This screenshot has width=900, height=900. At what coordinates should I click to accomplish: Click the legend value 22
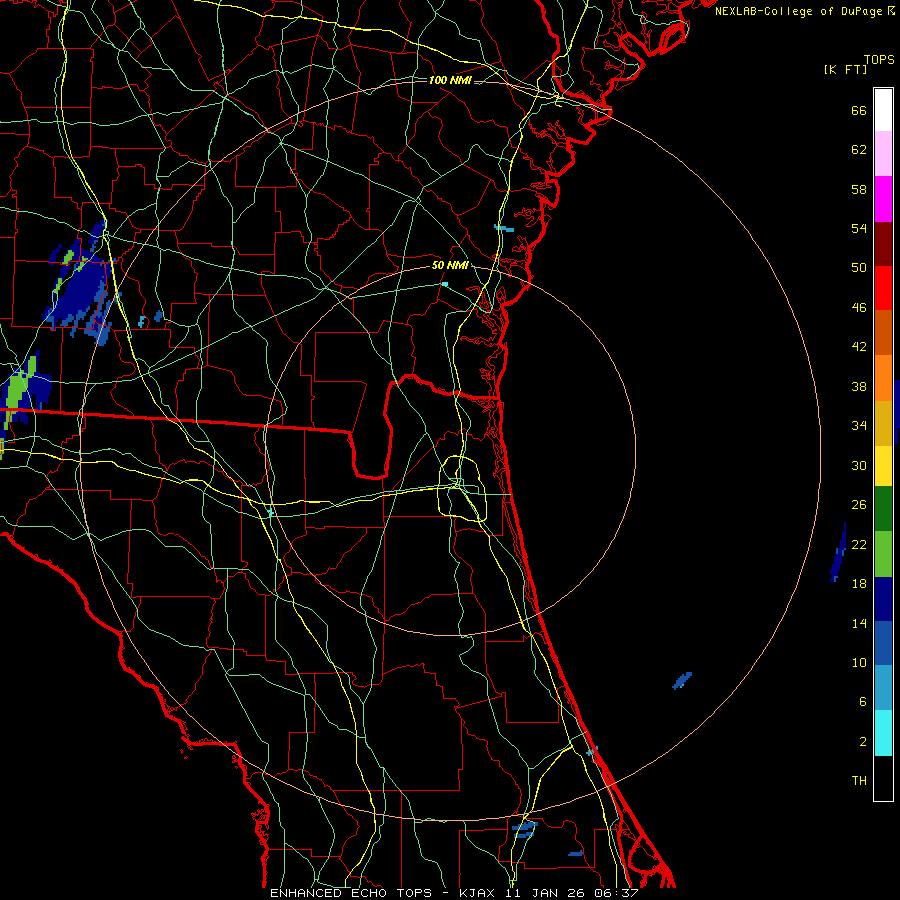coord(859,545)
